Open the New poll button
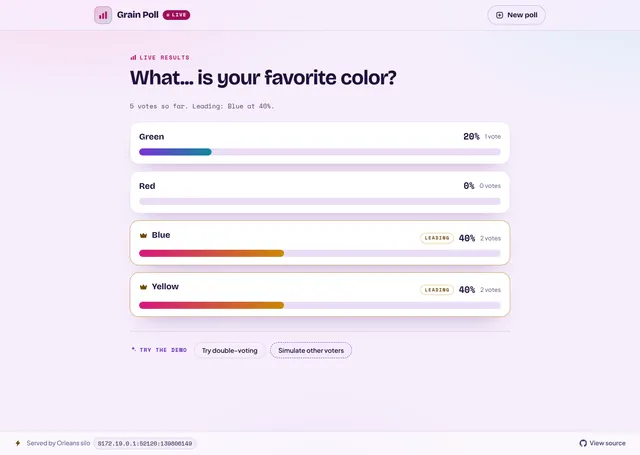This screenshot has height=455, width=640. (x=516, y=15)
